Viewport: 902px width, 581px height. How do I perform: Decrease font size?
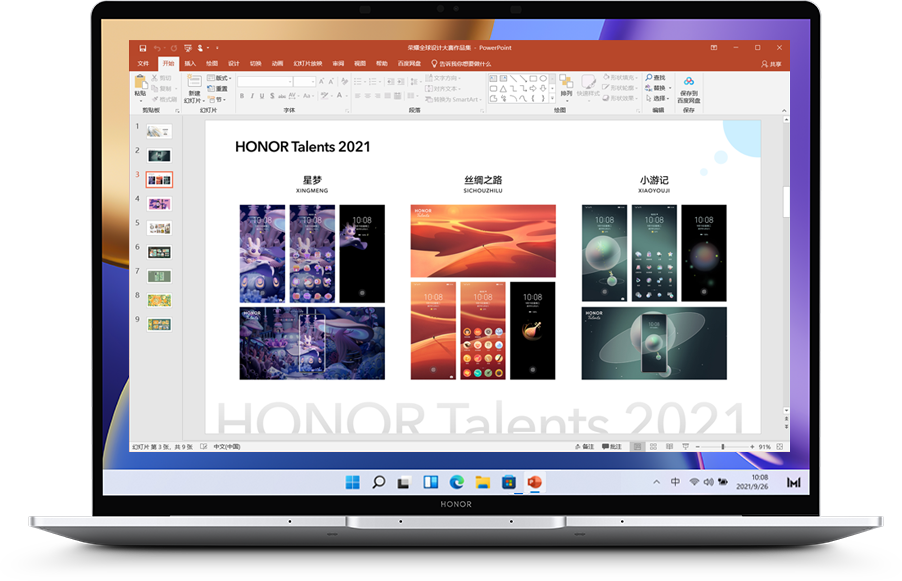[x=331, y=82]
